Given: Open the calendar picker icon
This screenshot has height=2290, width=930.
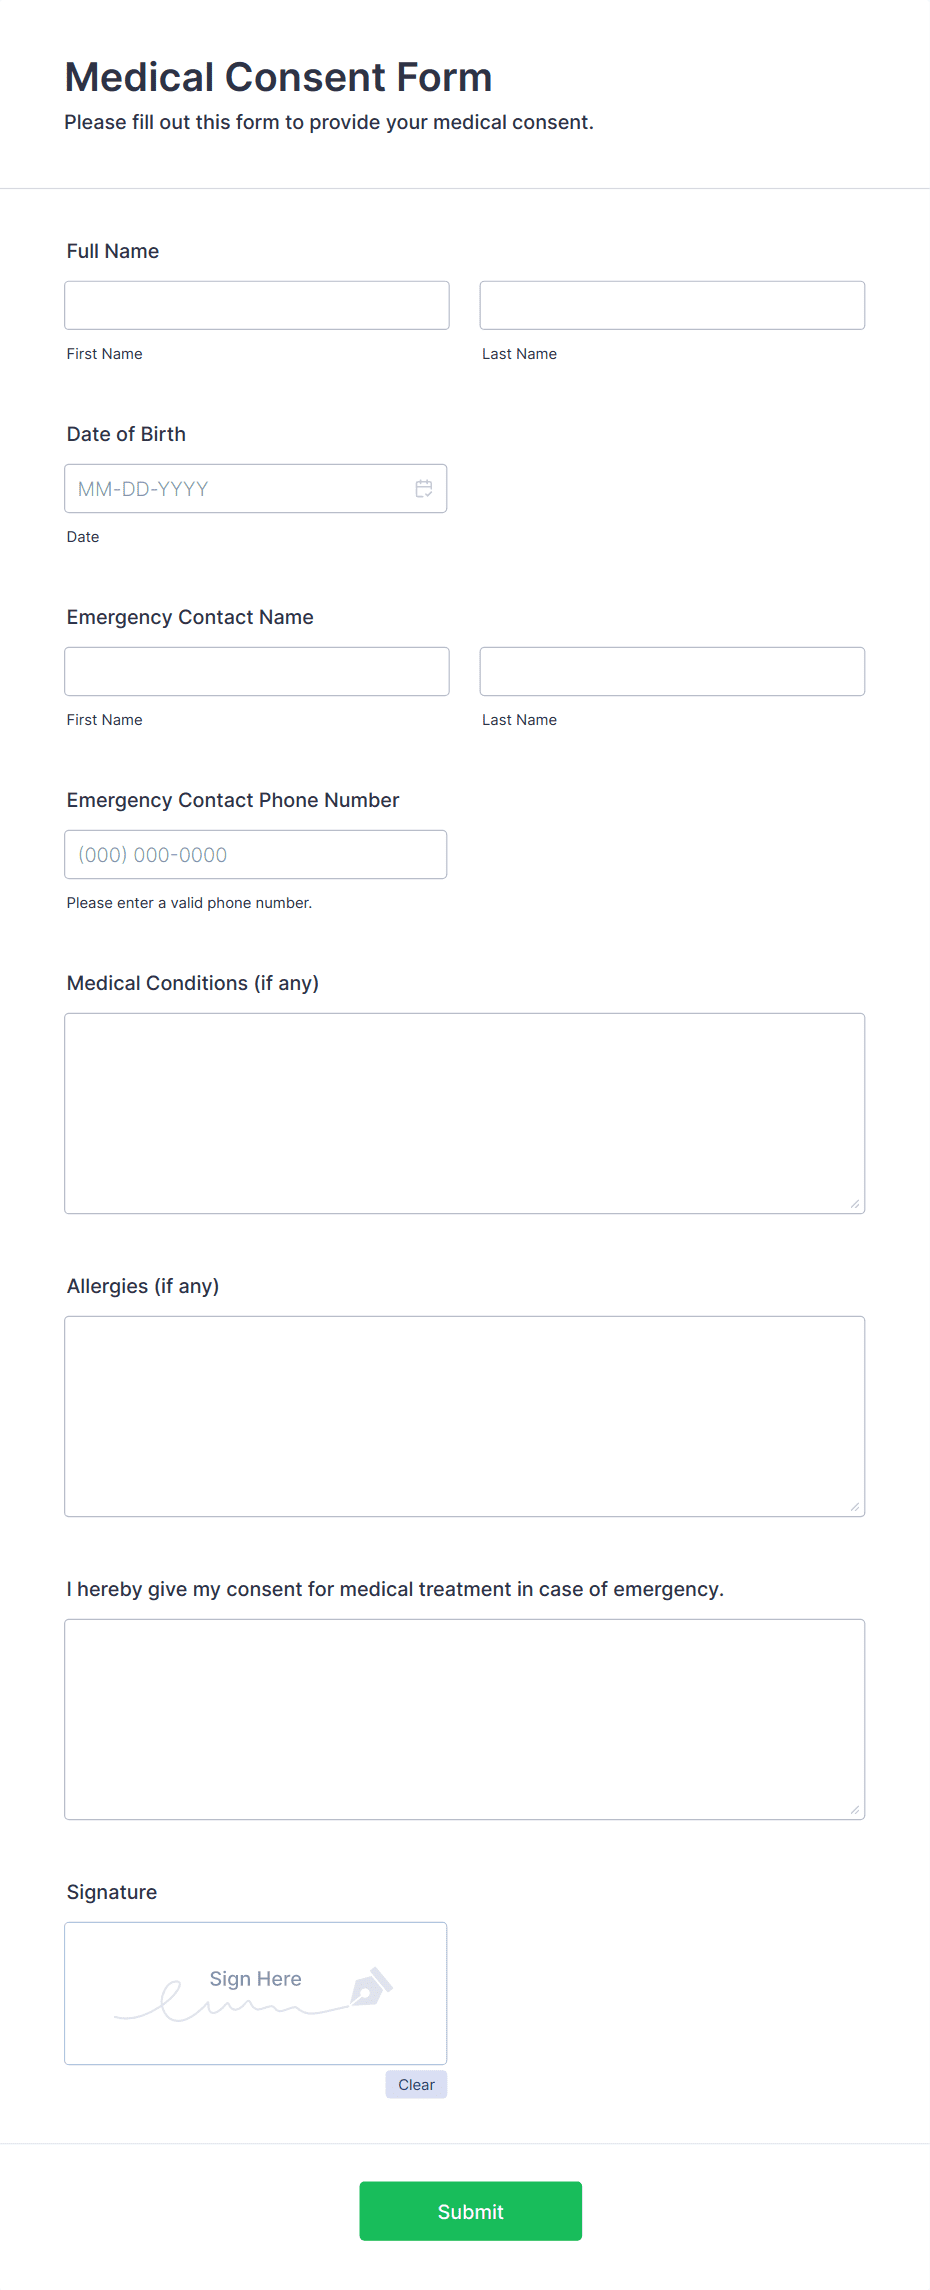Looking at the screenshot, I should pyautogui.click(x=424, y=489).
